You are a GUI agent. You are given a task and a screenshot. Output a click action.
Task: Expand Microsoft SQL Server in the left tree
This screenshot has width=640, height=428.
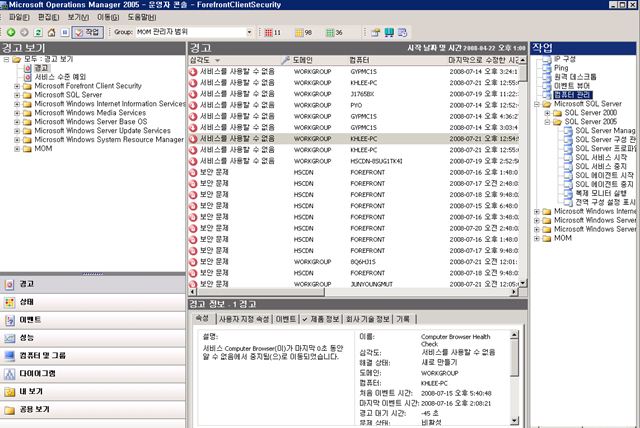pyautogui.click(x=17, y=95)
